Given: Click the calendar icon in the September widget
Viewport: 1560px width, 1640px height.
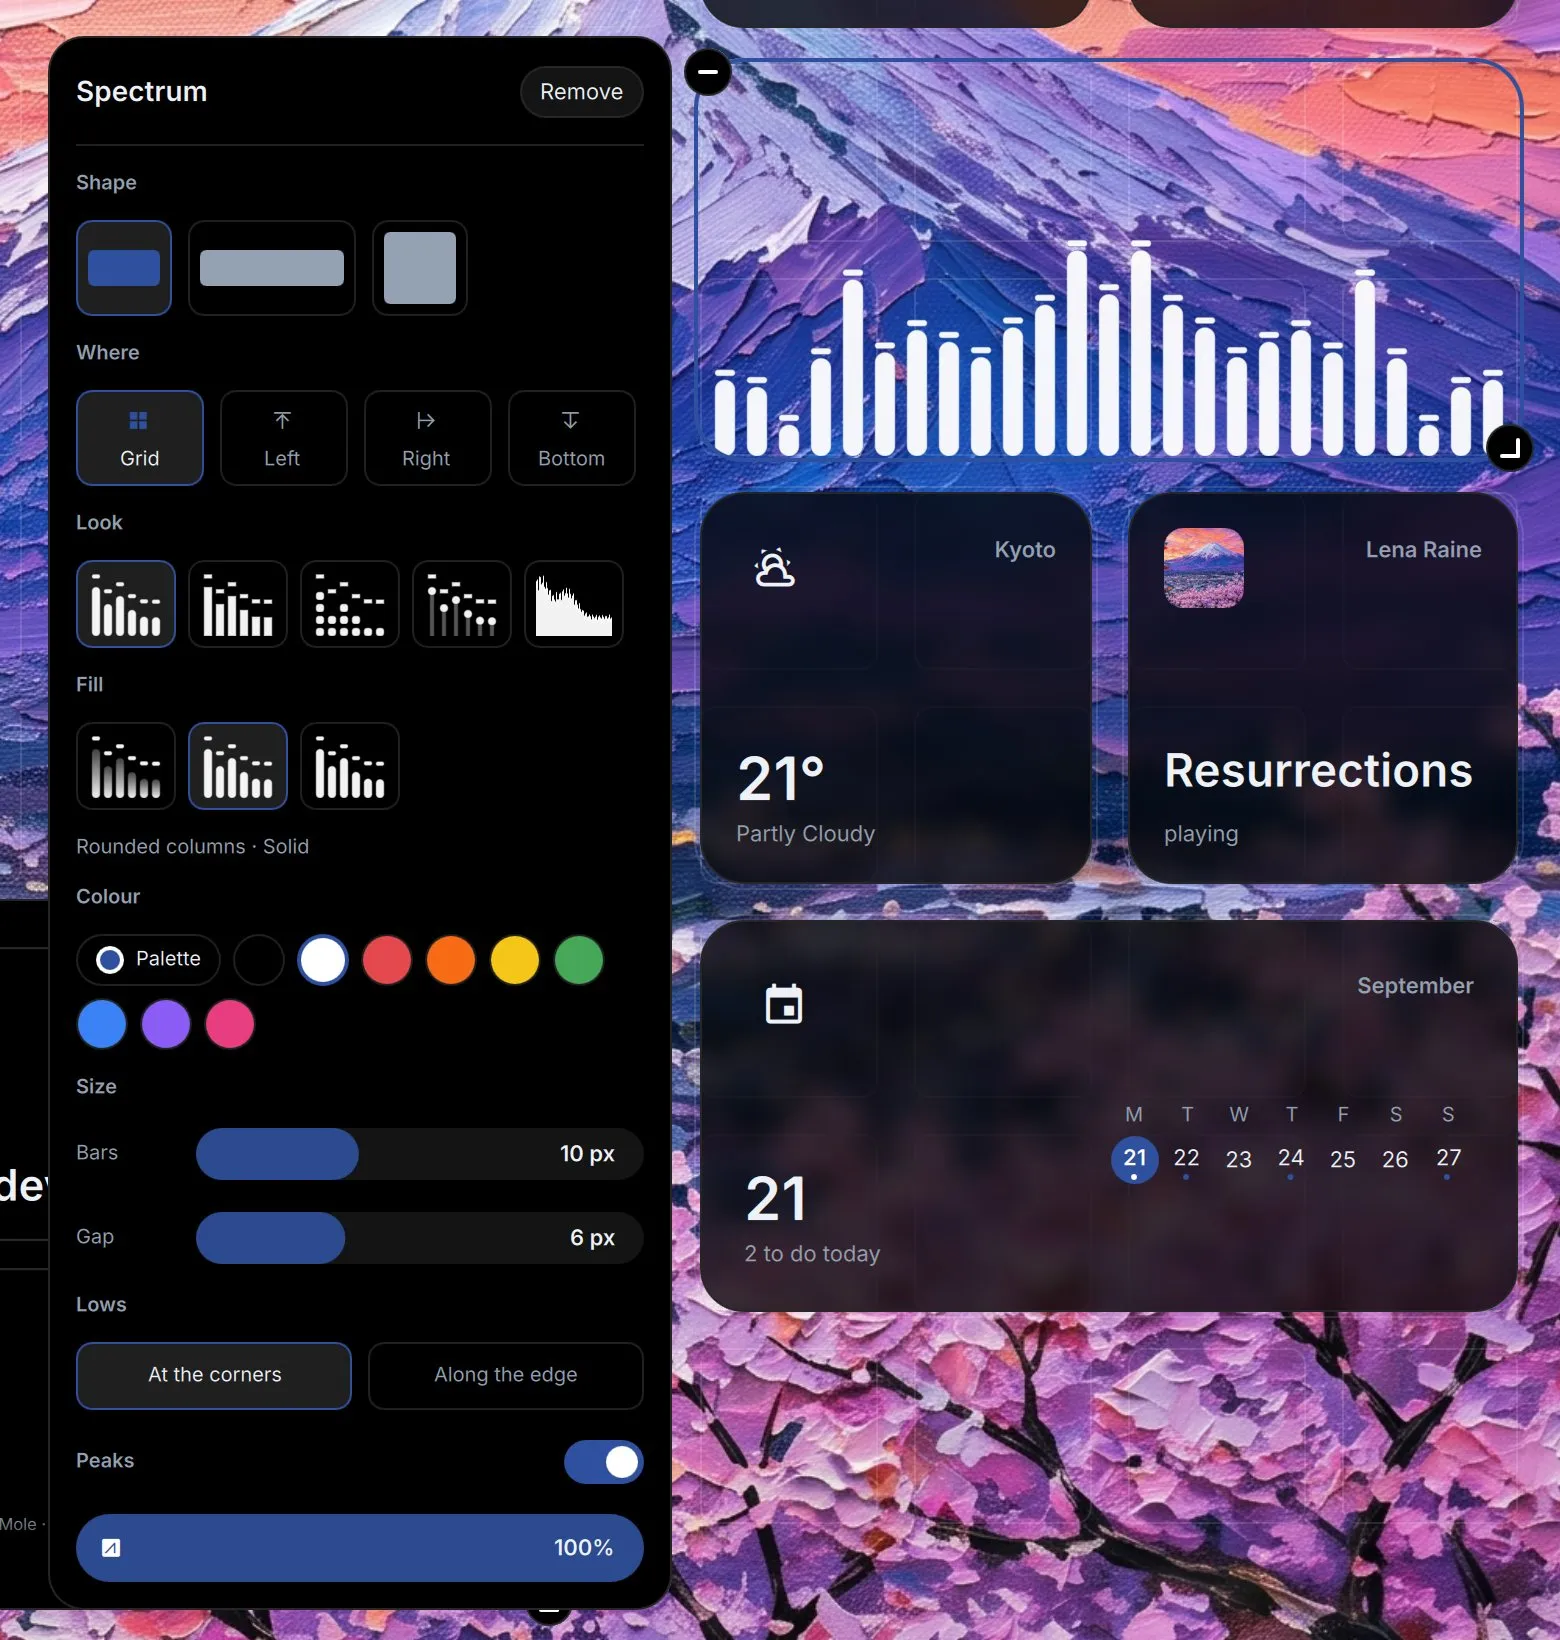Looking at the screenshot, I should (784, 1004).
